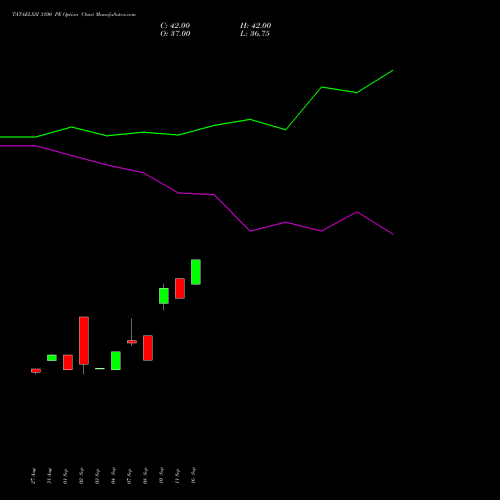500x500 pixels.
Task: Click the 10 Sep date label
Action: pos(161,476)
